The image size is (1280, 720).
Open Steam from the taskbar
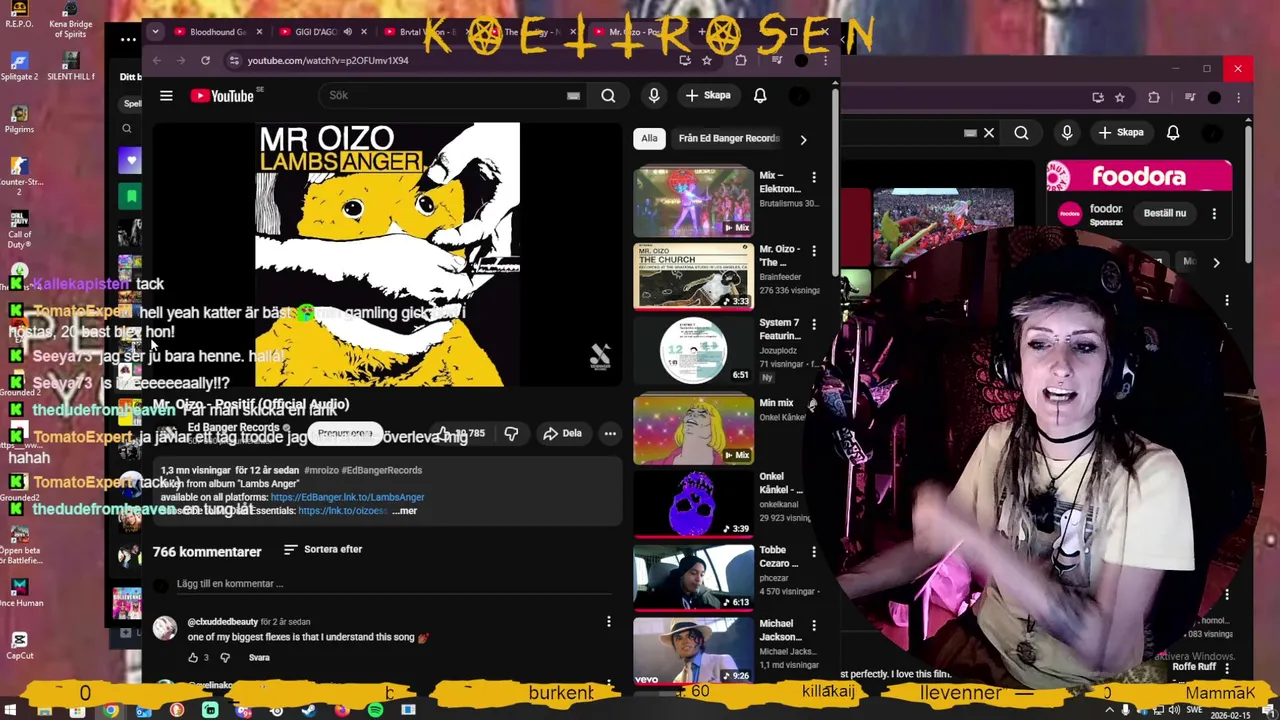pos(309,710)
